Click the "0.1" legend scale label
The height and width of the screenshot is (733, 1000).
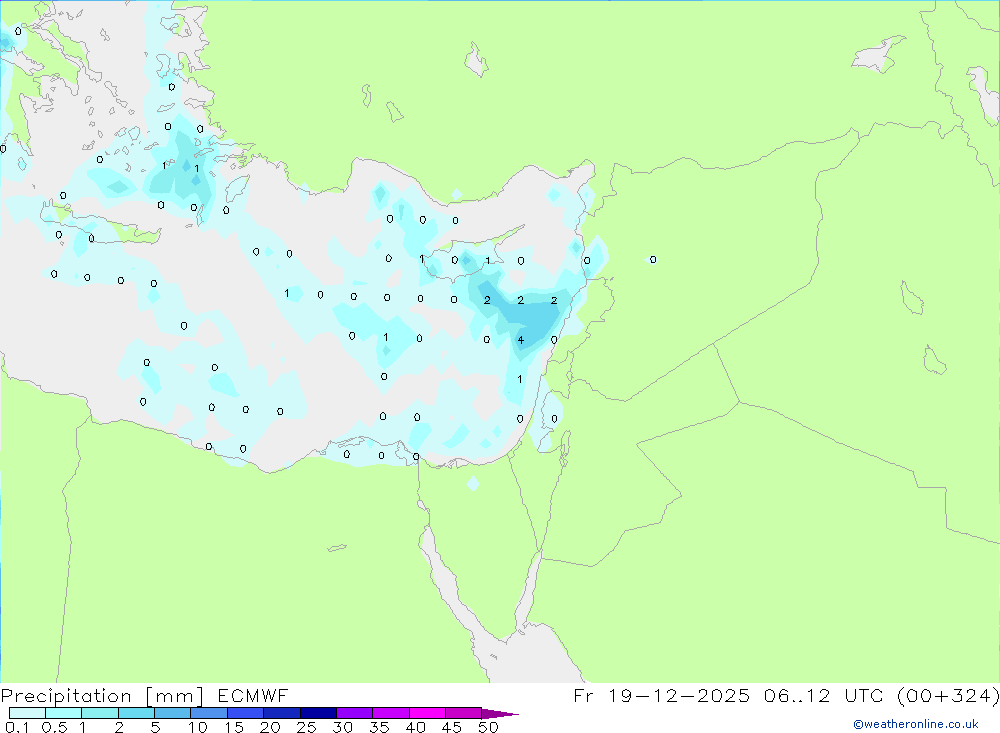(16, 727)
